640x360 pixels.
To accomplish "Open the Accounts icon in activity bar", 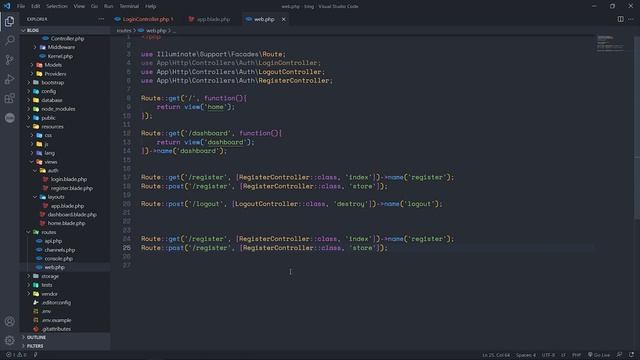I will point(9,322).
